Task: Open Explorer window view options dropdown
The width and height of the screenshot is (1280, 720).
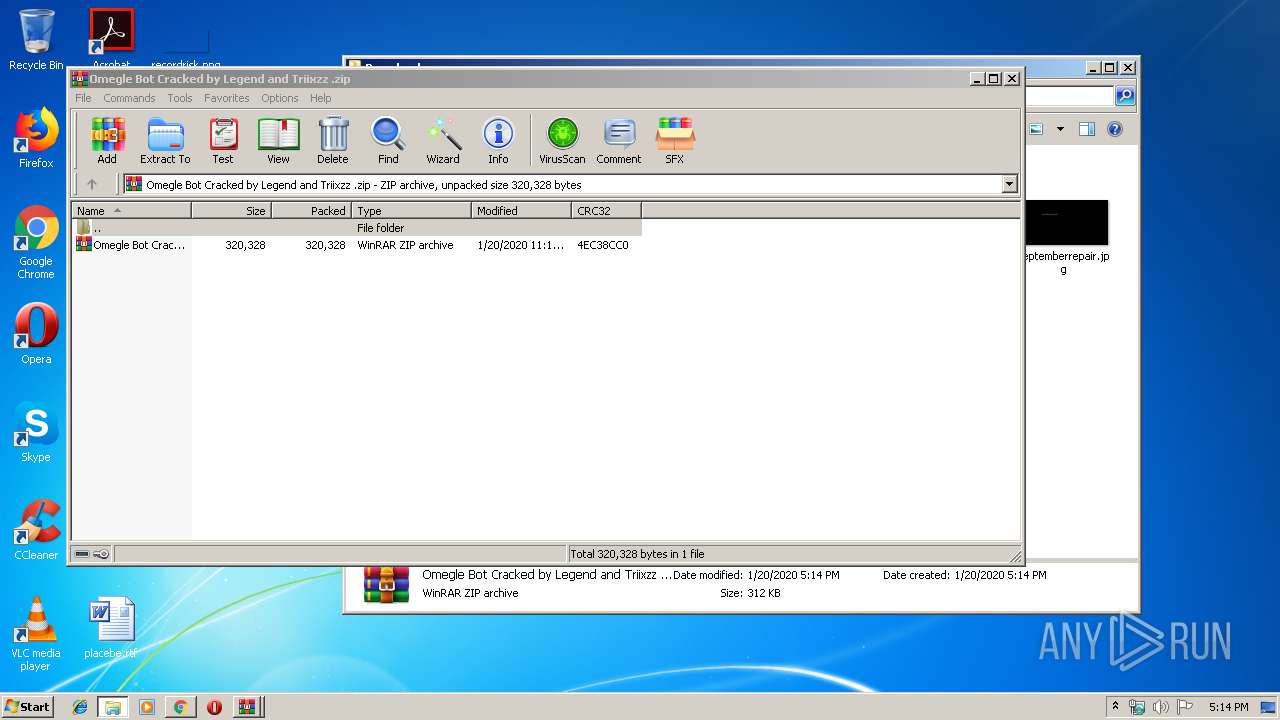Action: pos(1060,129)
